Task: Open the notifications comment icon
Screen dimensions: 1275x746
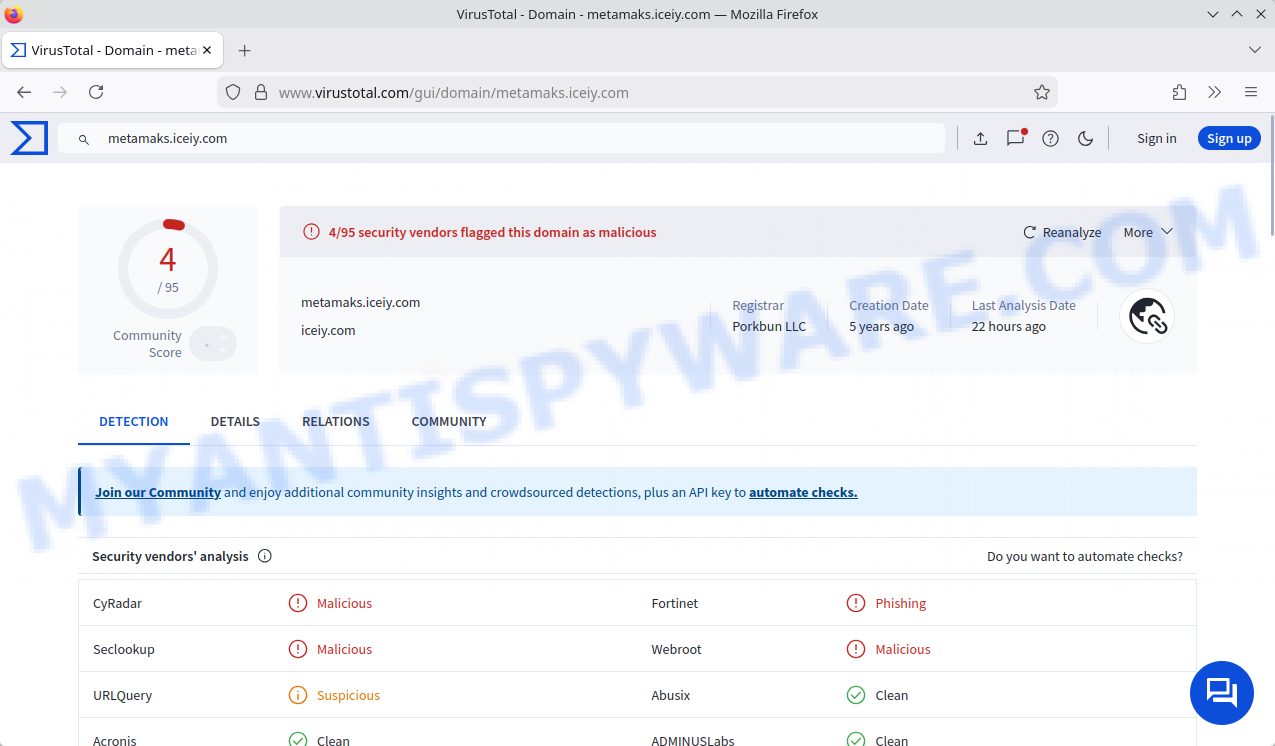Action: tap(1015, 139)
